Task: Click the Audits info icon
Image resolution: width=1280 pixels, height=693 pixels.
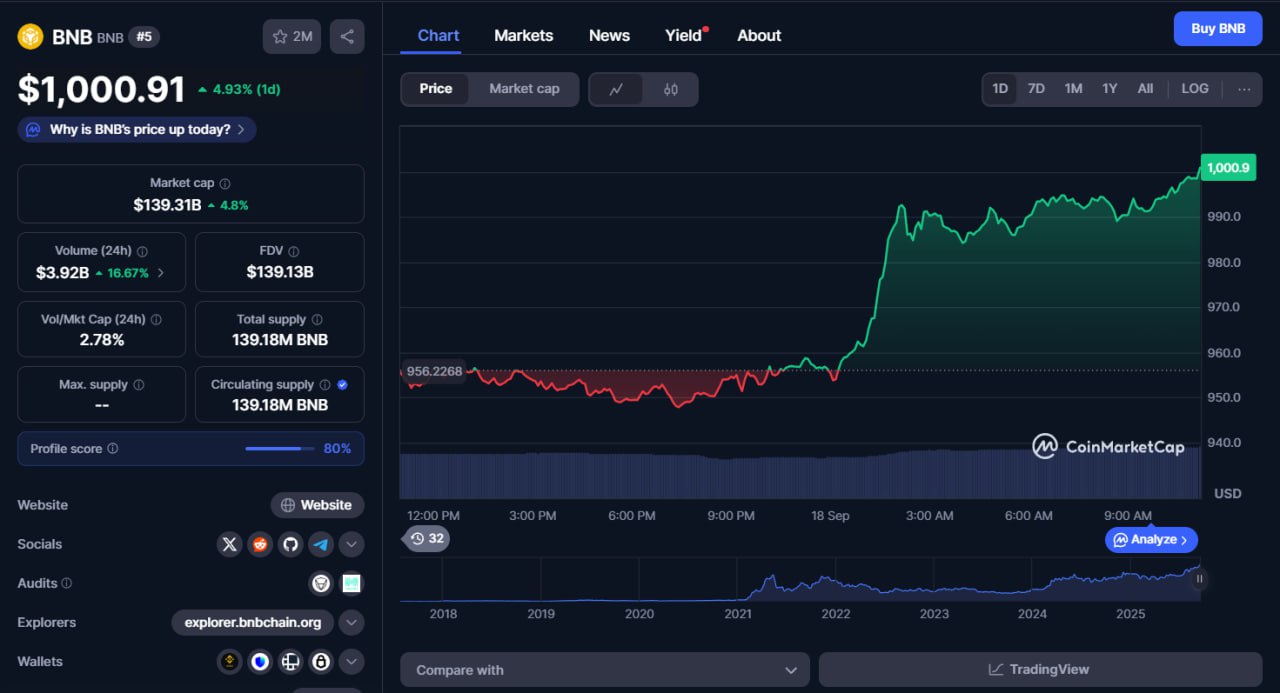Action: 67,583
